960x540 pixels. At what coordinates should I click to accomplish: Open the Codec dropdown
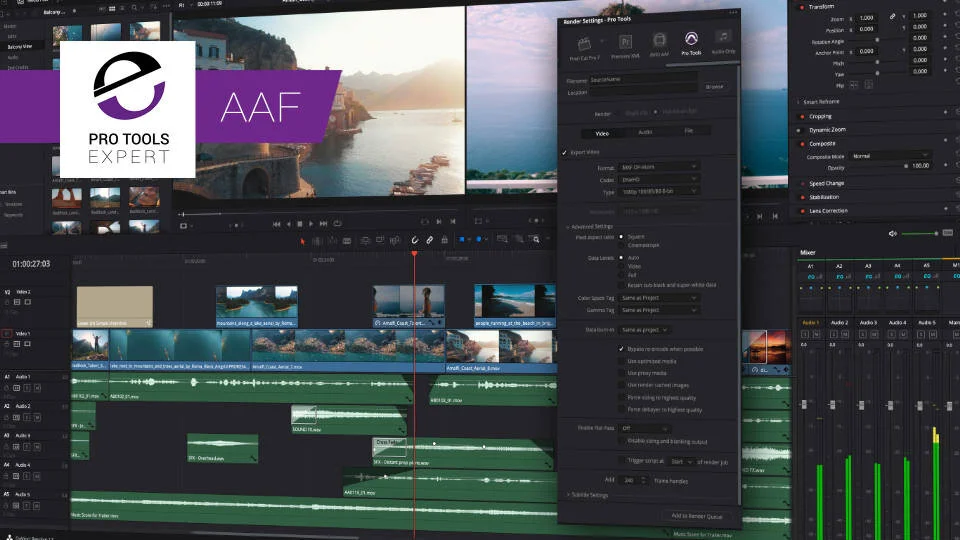tap(658, 179)
